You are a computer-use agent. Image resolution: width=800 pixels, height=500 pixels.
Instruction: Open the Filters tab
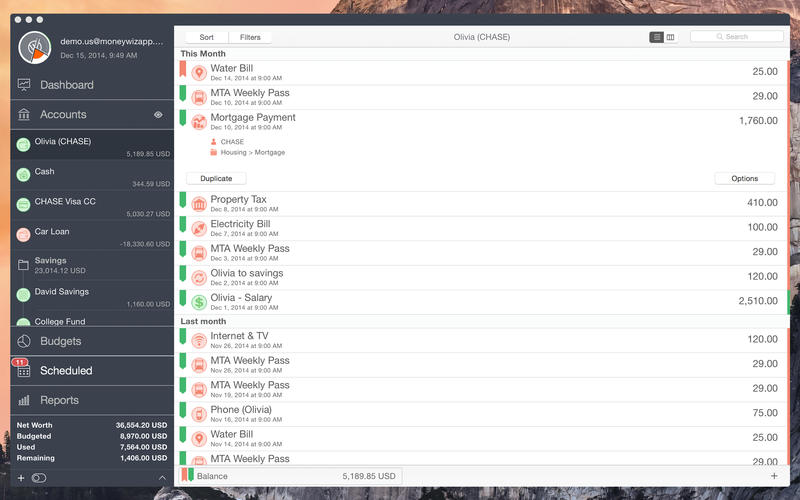(250, 37)
